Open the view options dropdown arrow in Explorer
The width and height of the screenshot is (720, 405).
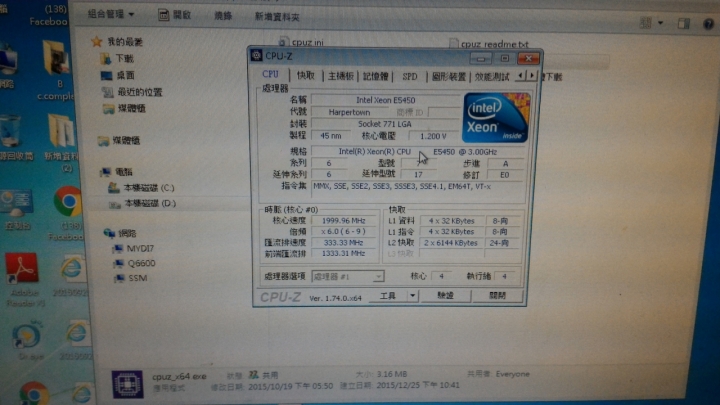coord(660,22)
